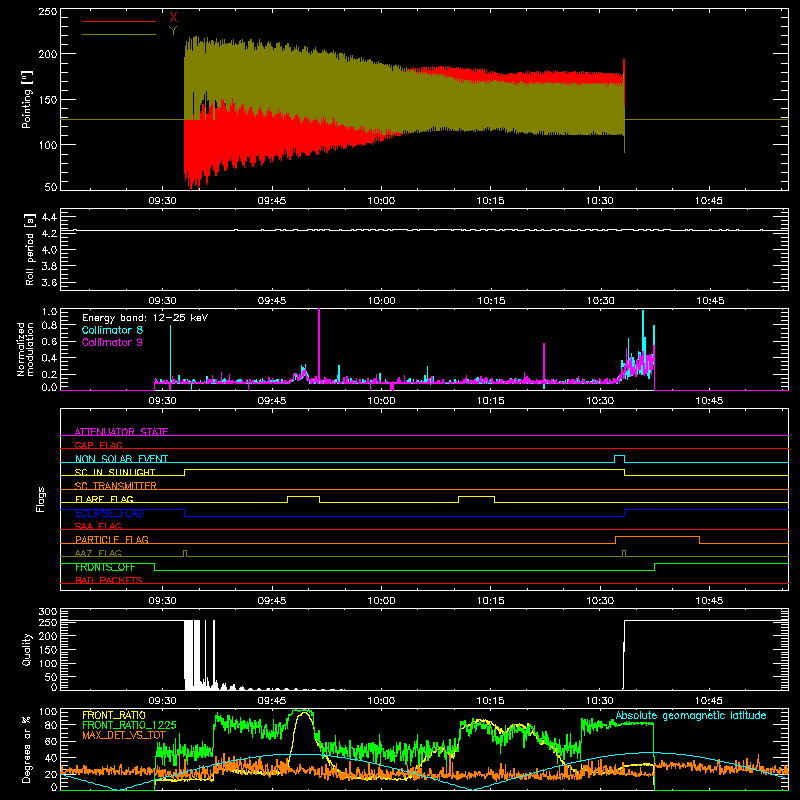Click the 10:00 tick label under the Pointing plot
Screen dimensions: 800x800
pos(381,201)
